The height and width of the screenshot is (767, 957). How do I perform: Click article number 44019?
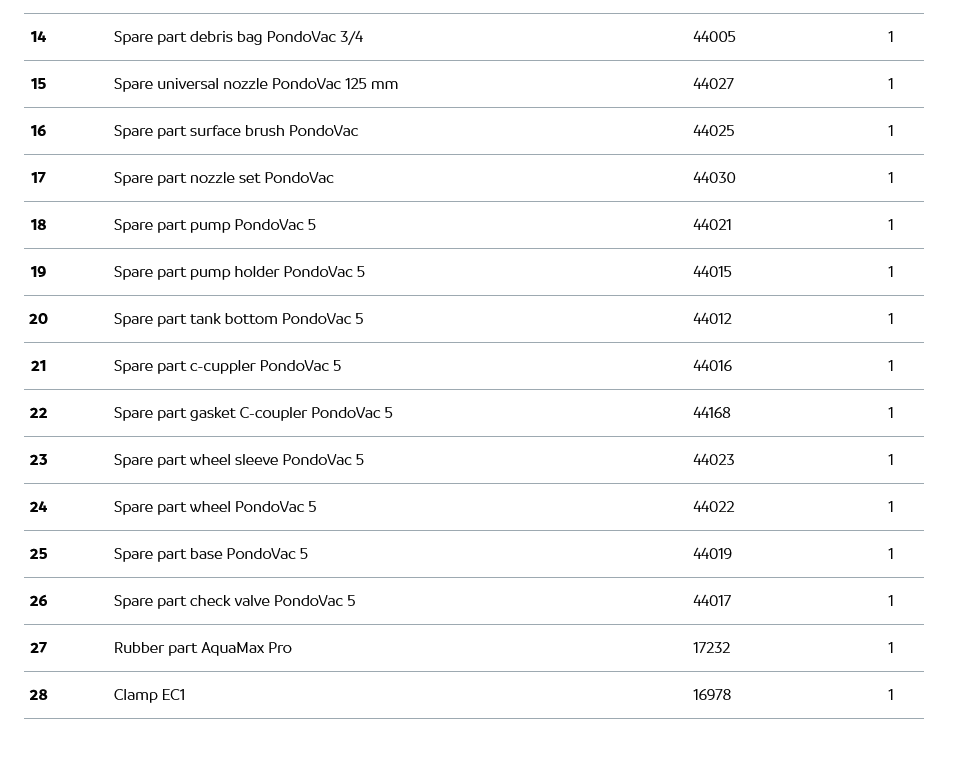click(x=712, y=554)
